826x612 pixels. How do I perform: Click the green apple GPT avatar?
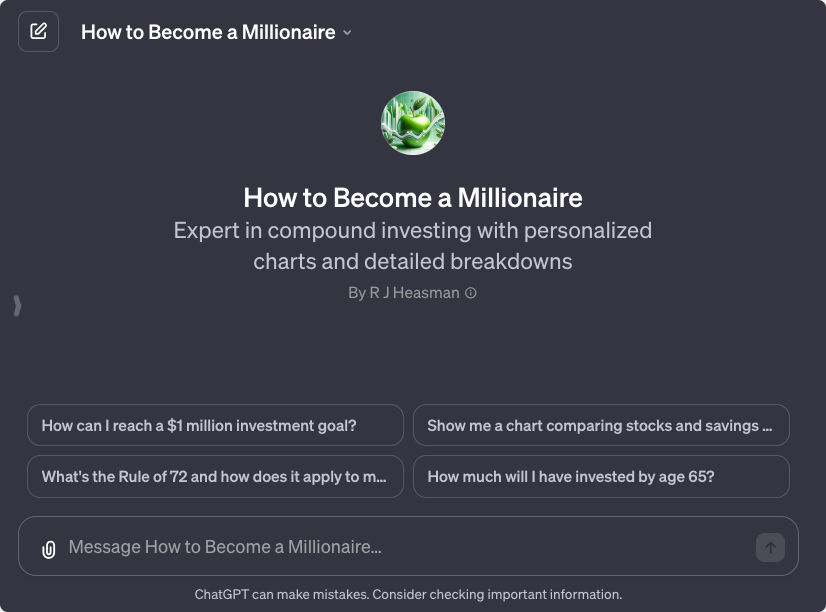[413, 123]
